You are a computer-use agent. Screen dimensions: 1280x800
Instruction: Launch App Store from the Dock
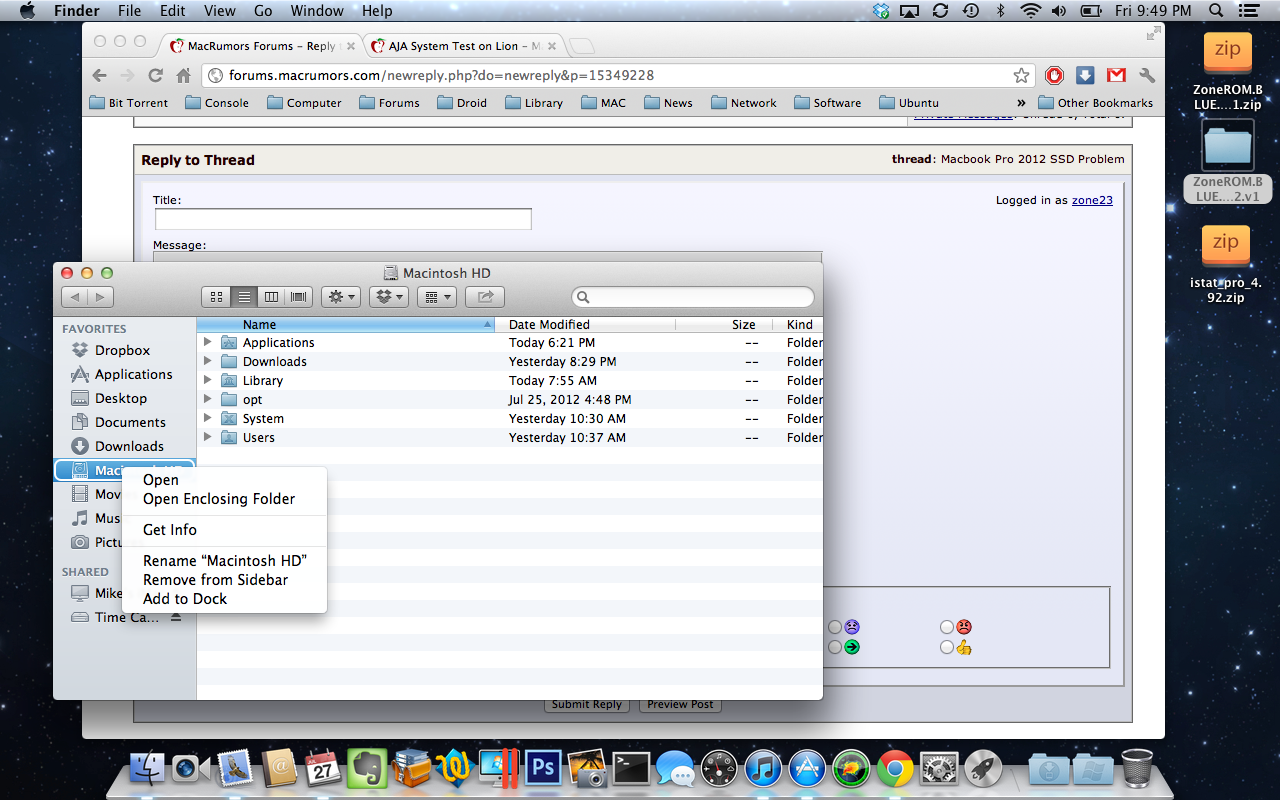pyautogui.click(x=807, y=769)
